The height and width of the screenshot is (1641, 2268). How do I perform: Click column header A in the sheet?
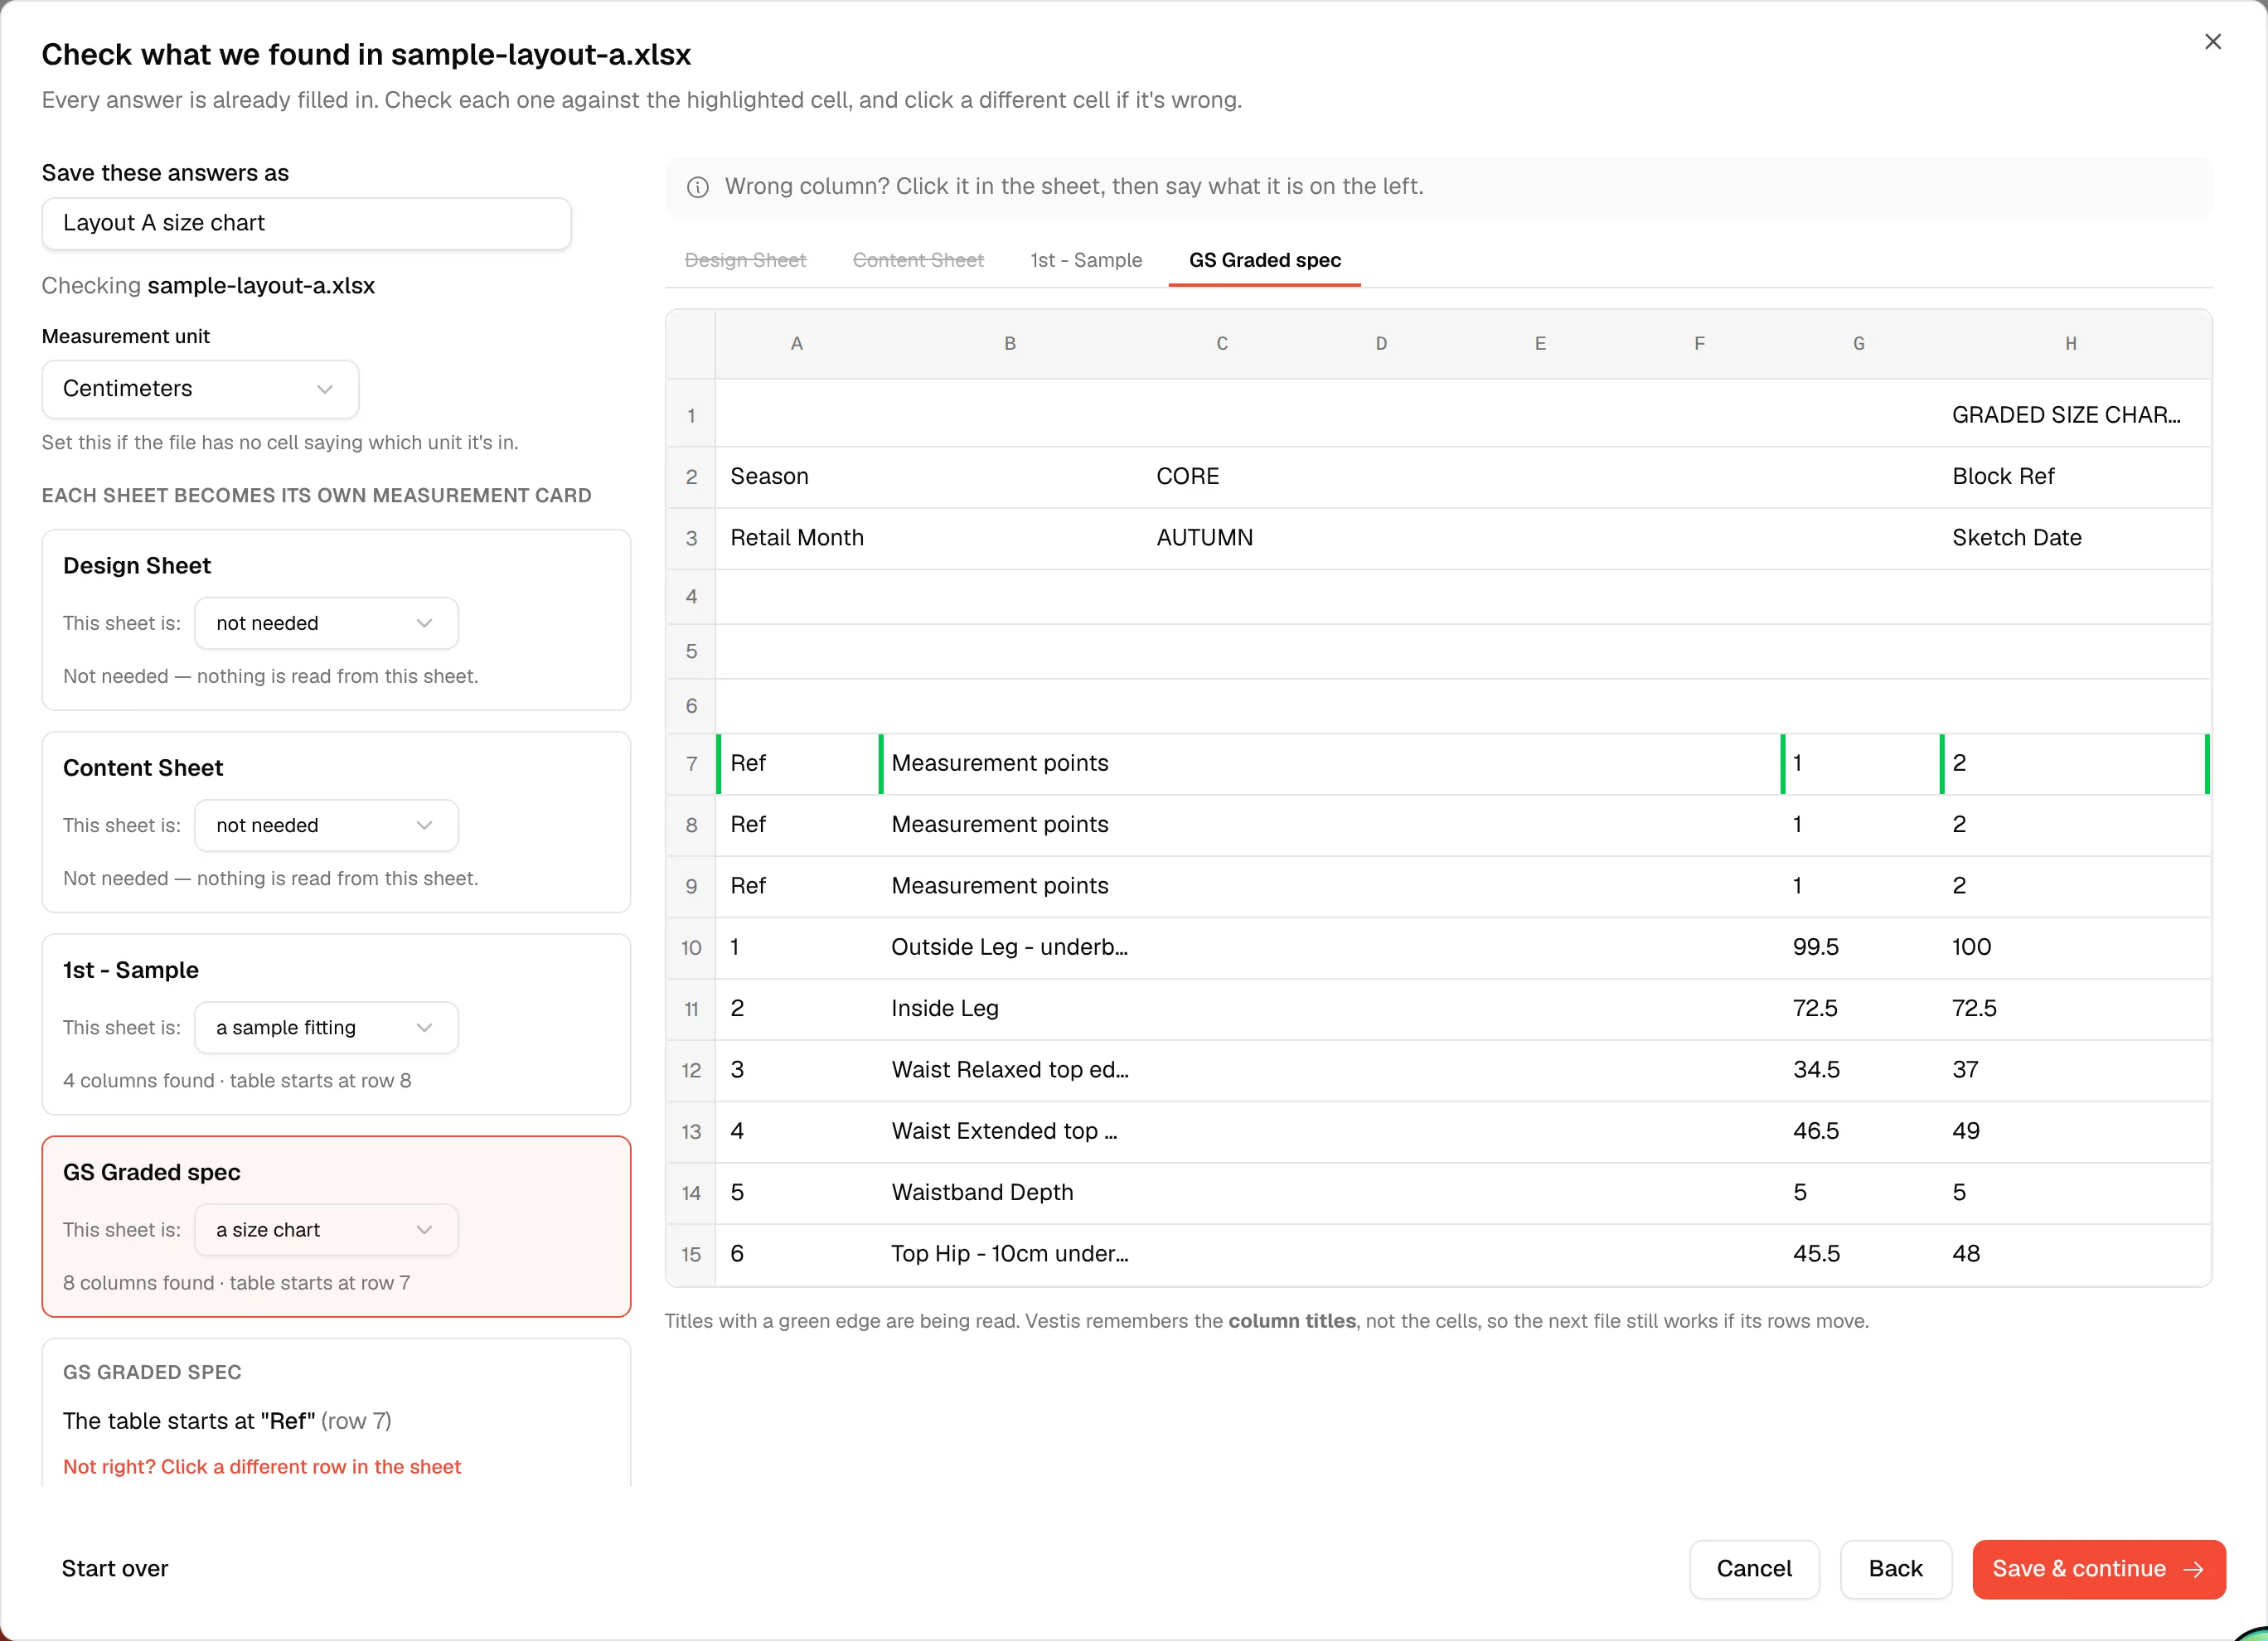(797, 344)
